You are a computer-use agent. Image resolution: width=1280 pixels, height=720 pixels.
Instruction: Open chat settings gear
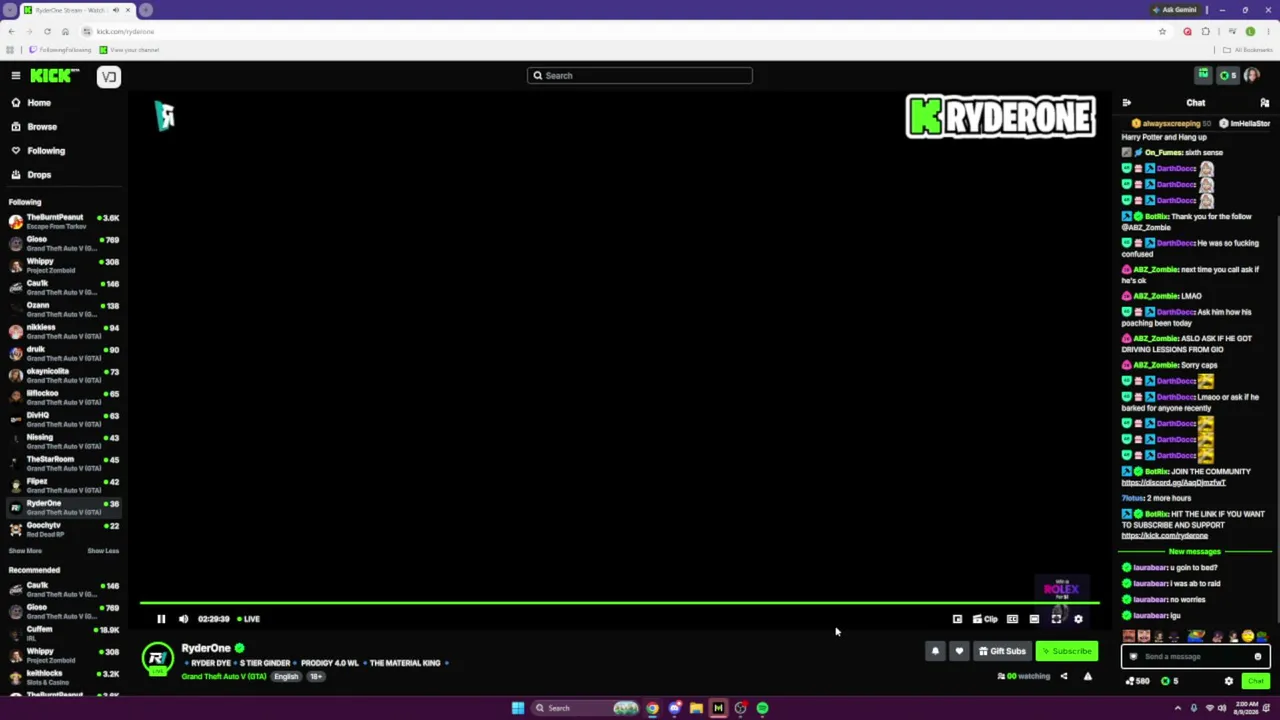pyautogui.click(x=1229, y=681)
